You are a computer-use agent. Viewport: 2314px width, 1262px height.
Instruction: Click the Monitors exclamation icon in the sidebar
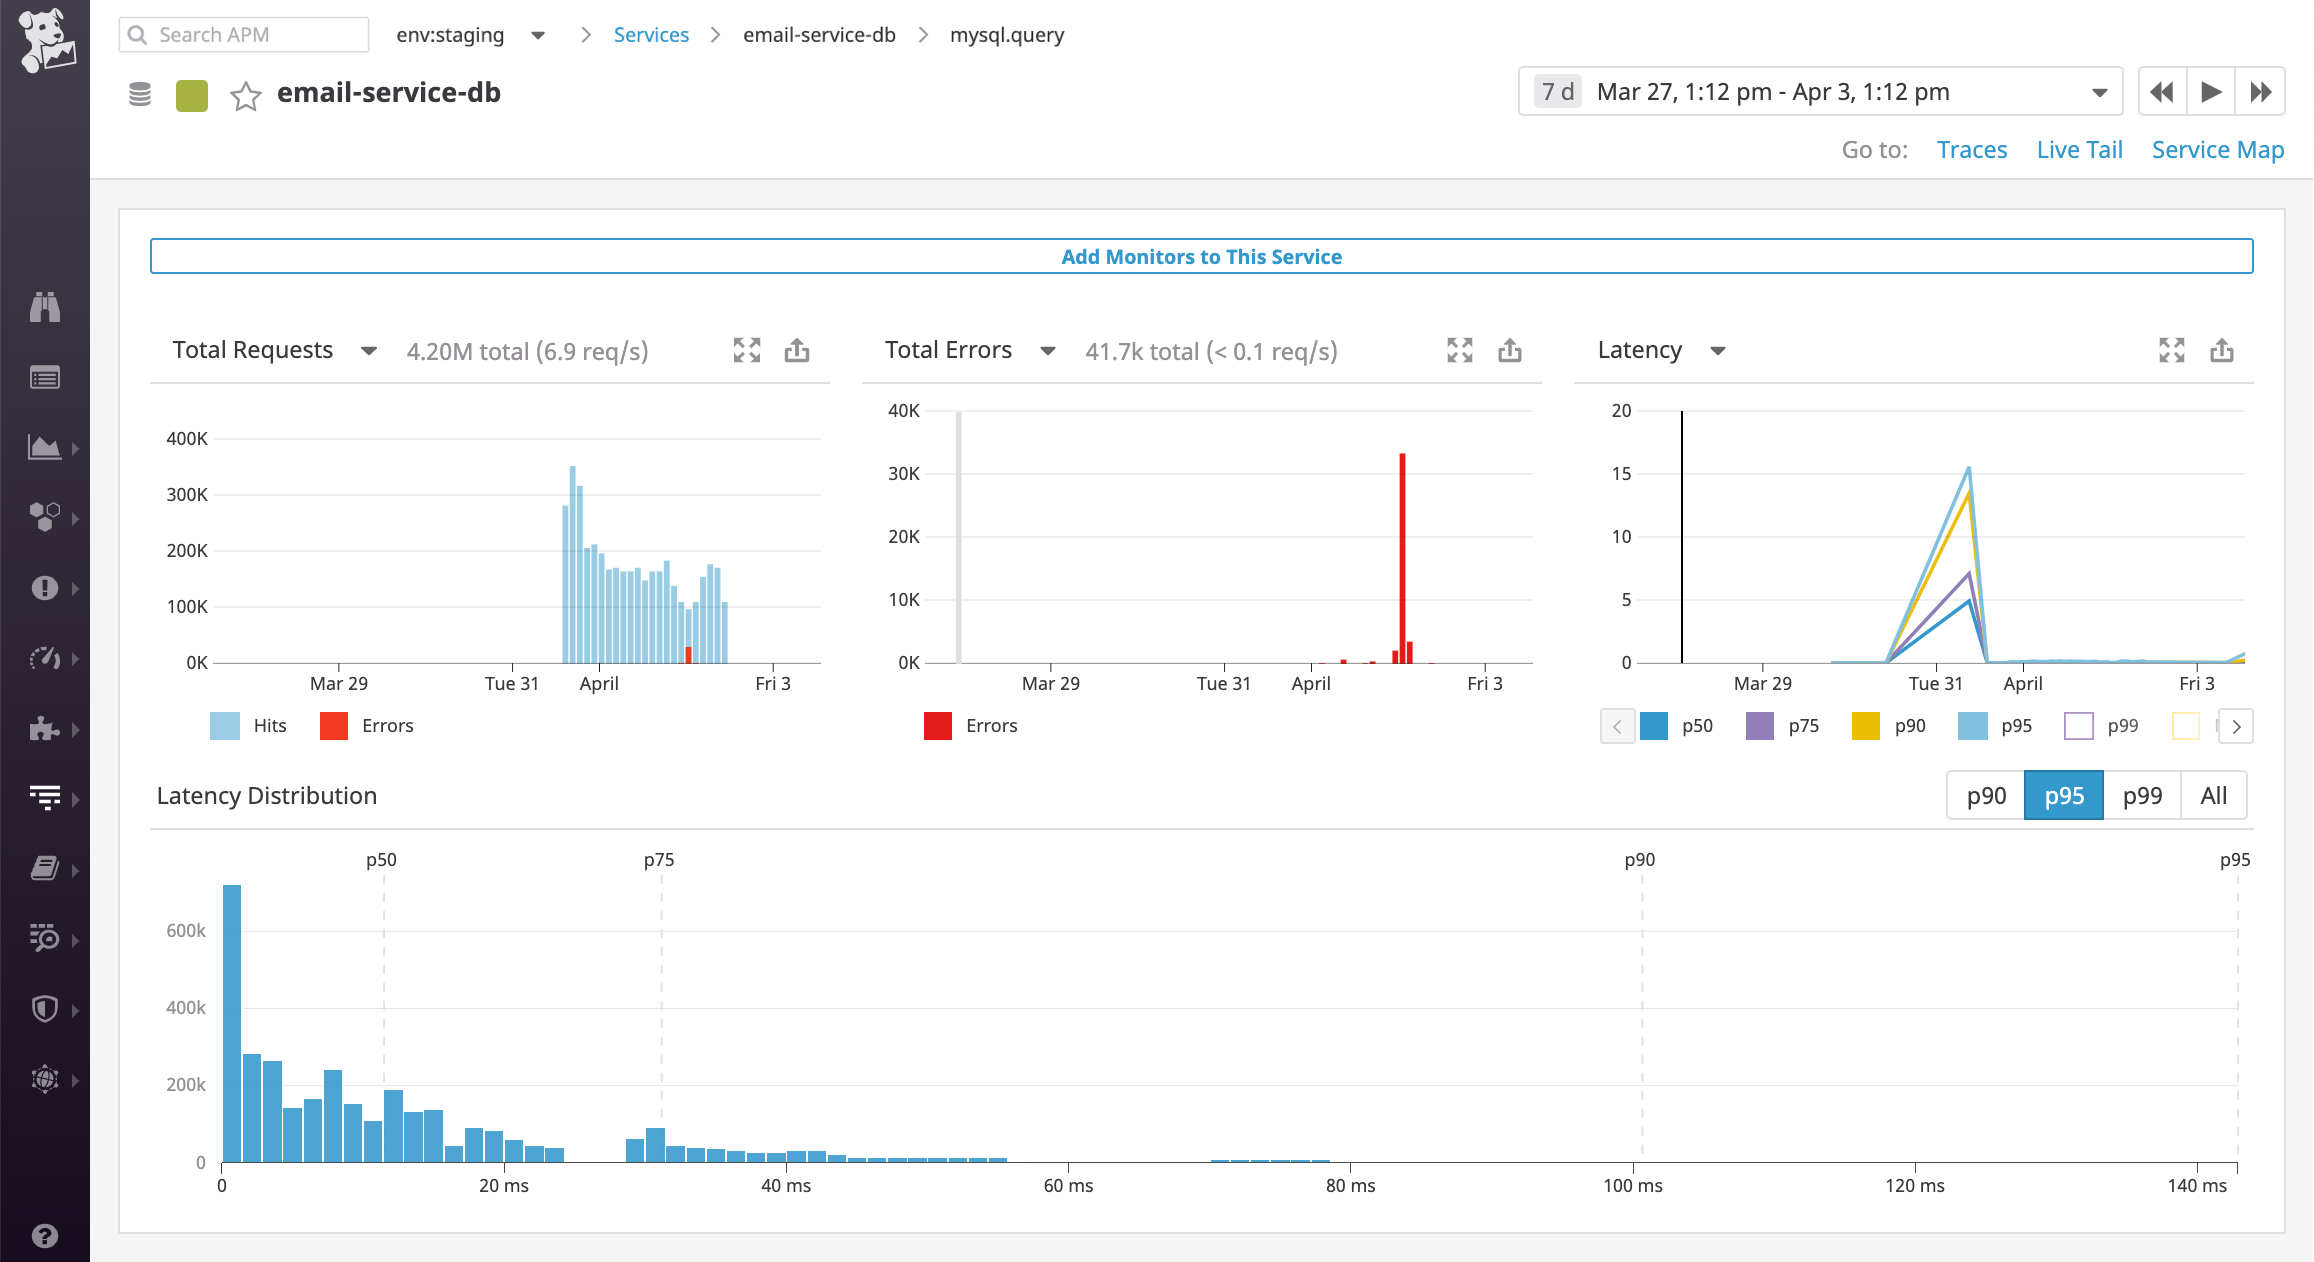click(x=45, y=587)
